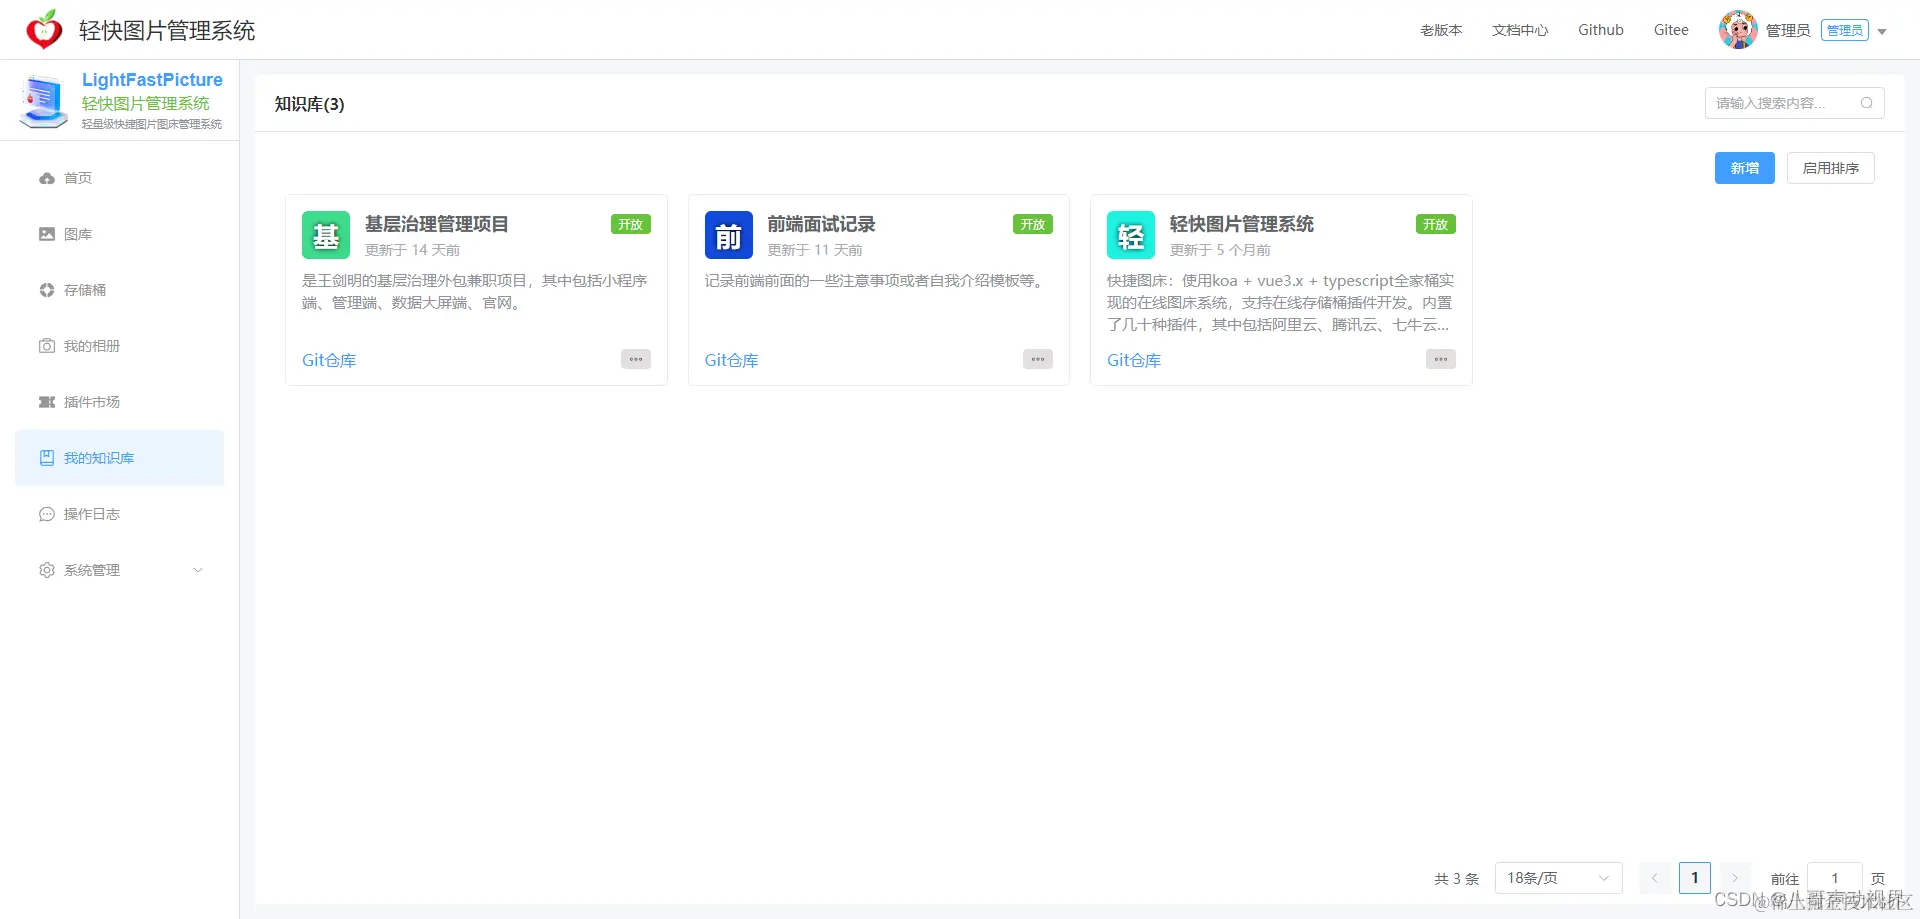The image size is (1920, 919).
Task: Click the 开放 status tag on 基层治理管理项目
Action: (630, 224)
